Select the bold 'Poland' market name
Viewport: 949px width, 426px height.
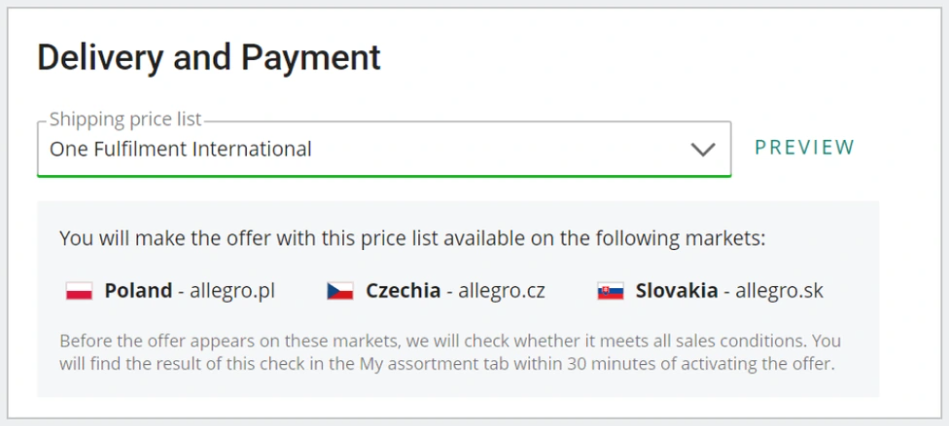click(x=138, y=291)
